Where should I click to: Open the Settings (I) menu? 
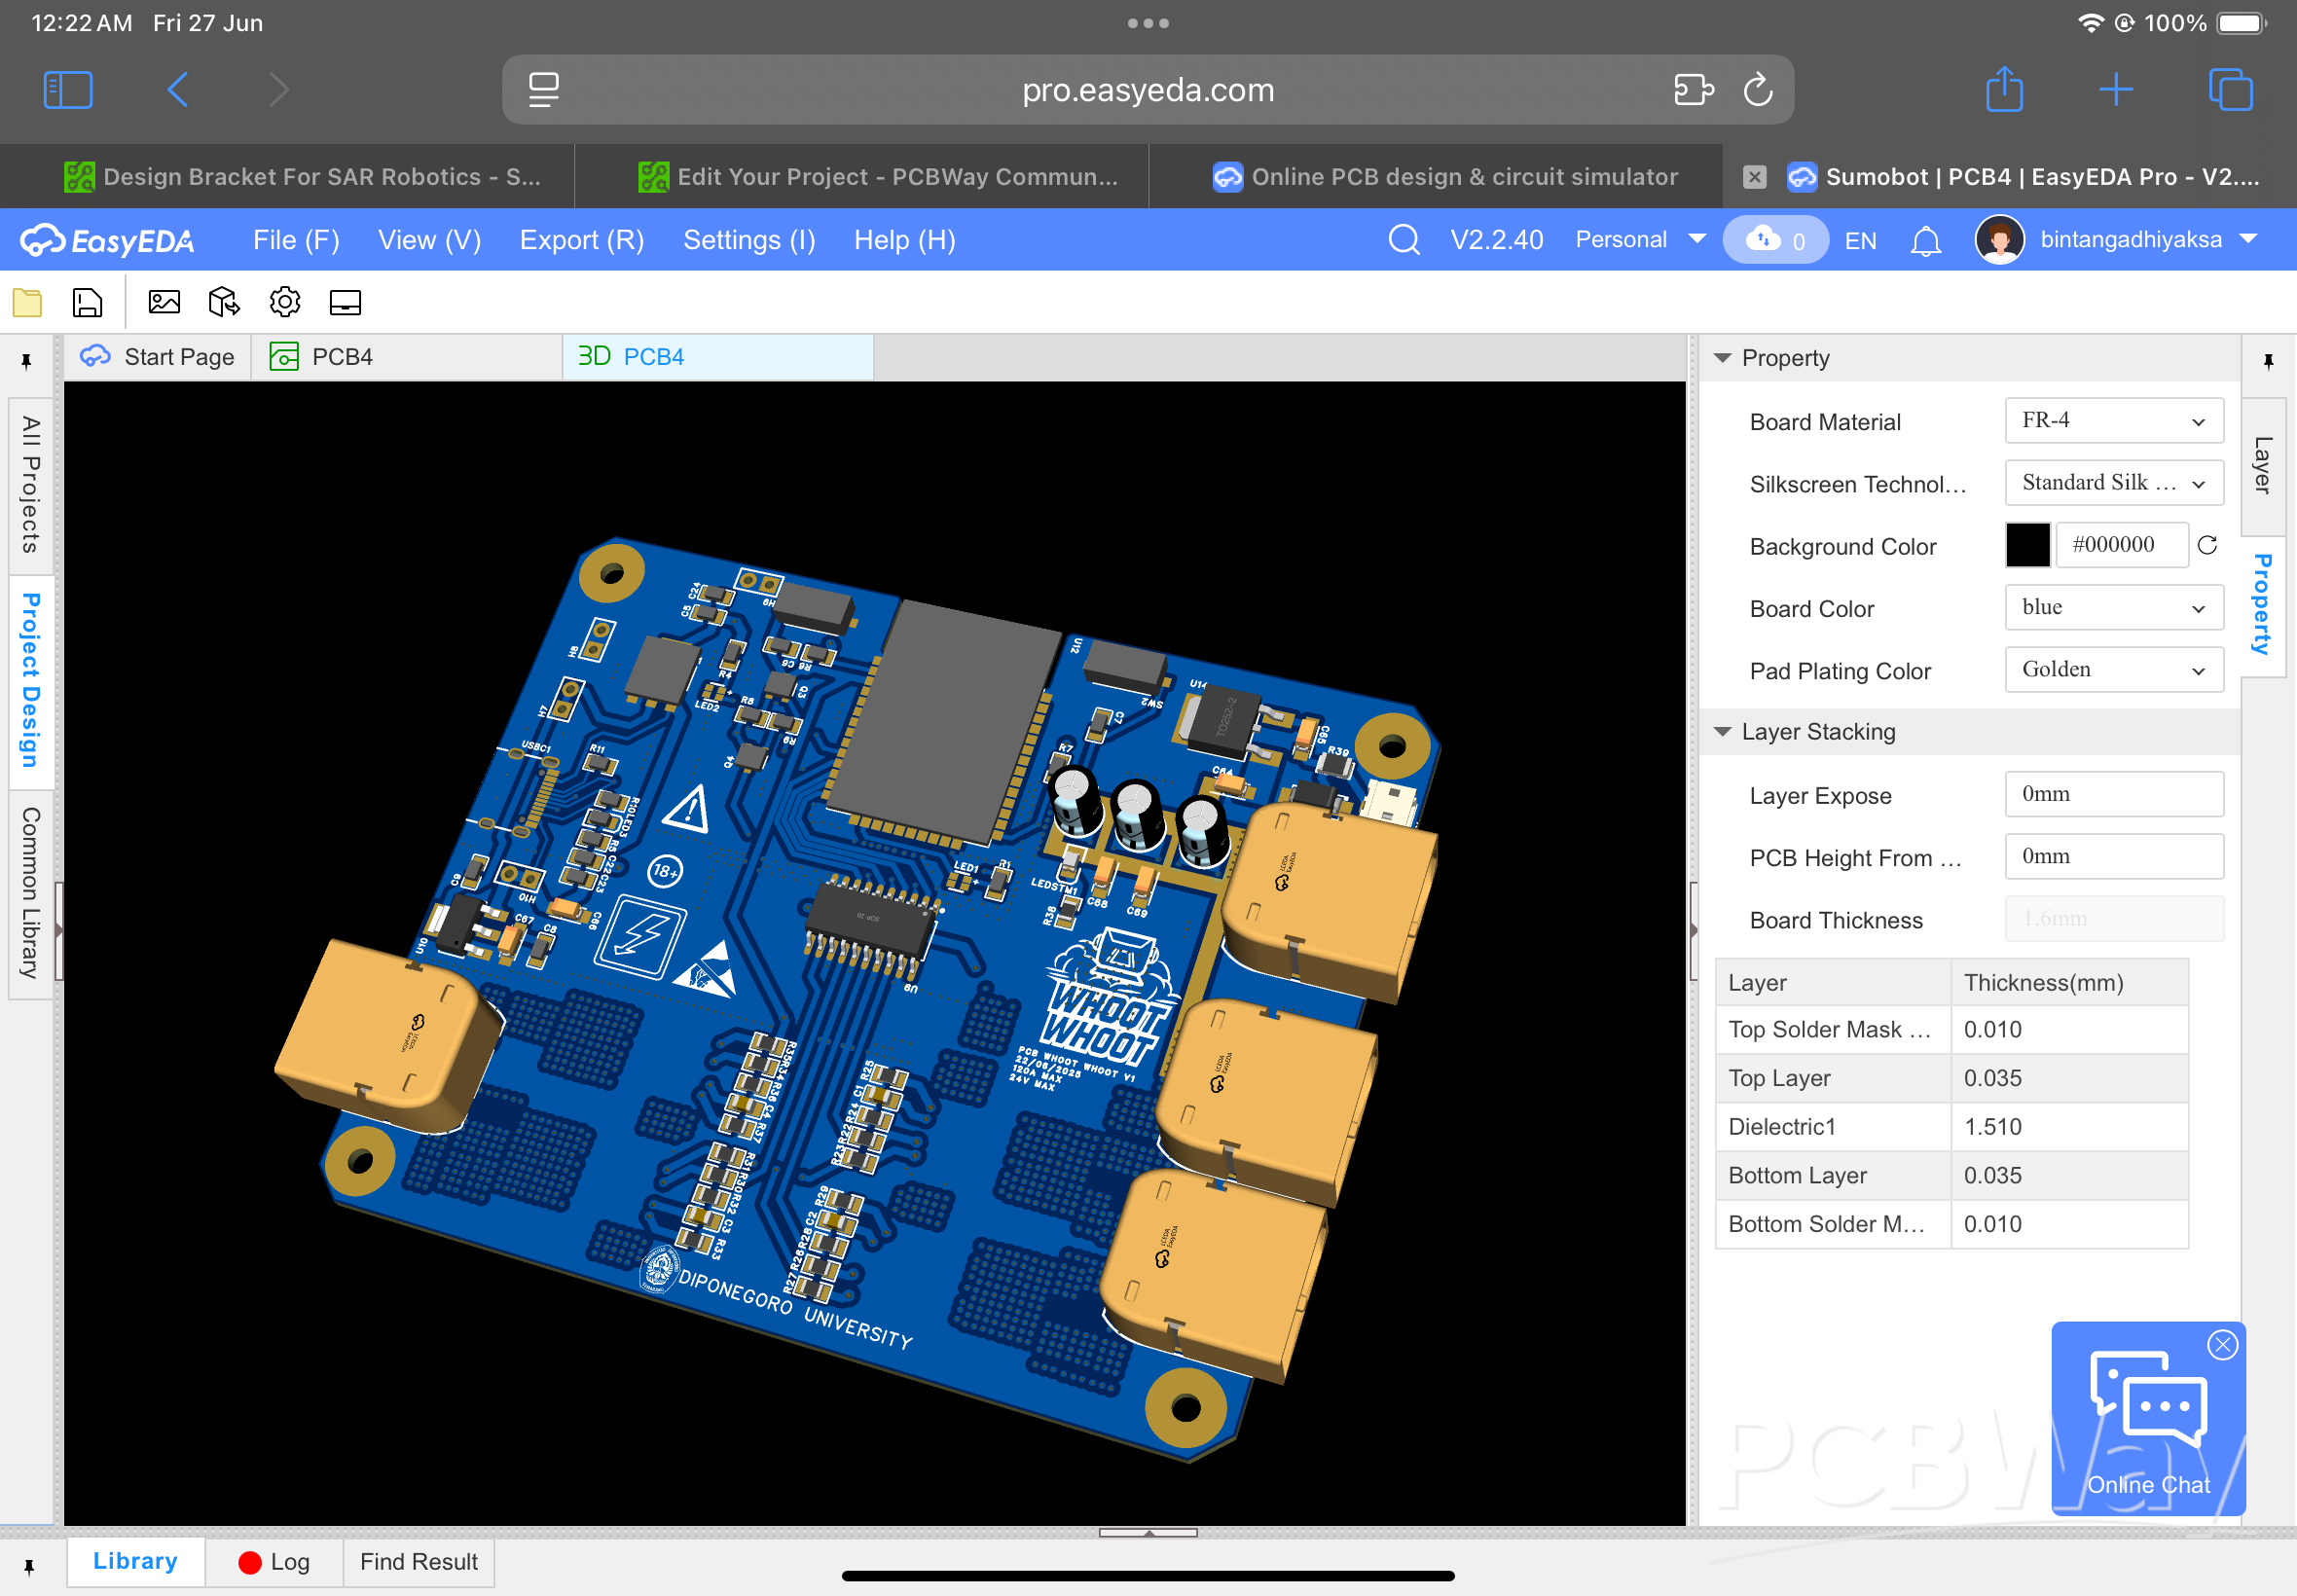pyautogui.click(x=749, y=240)
